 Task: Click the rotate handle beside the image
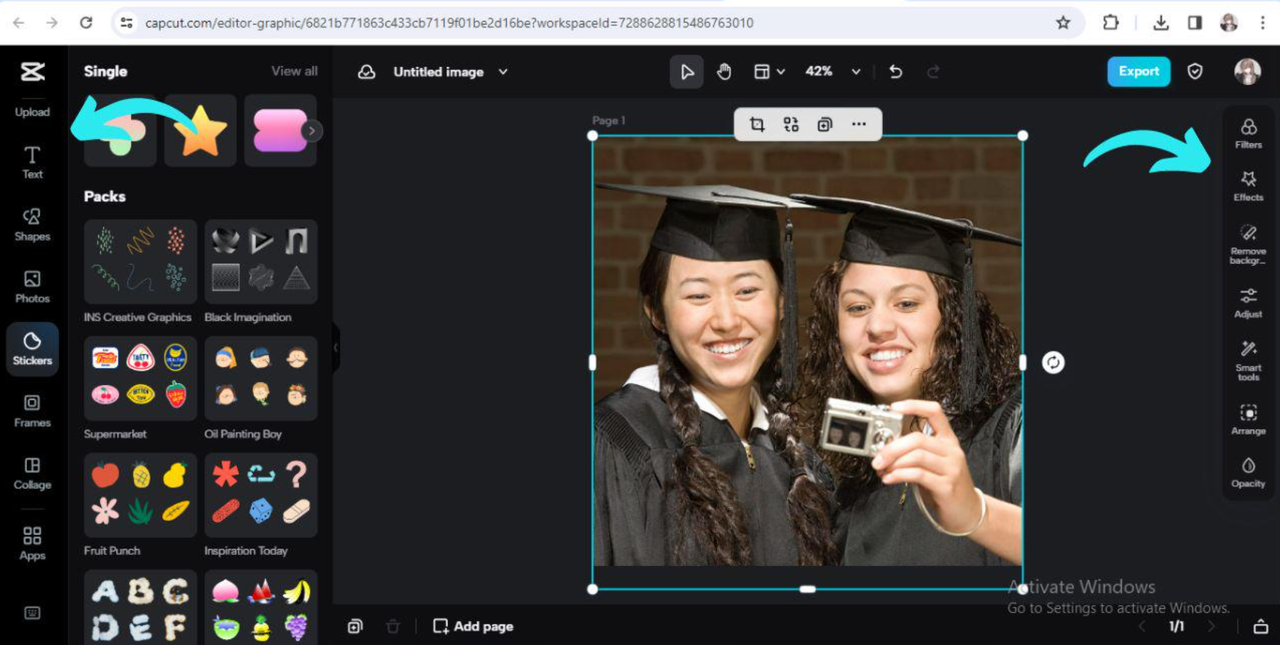1053,362
